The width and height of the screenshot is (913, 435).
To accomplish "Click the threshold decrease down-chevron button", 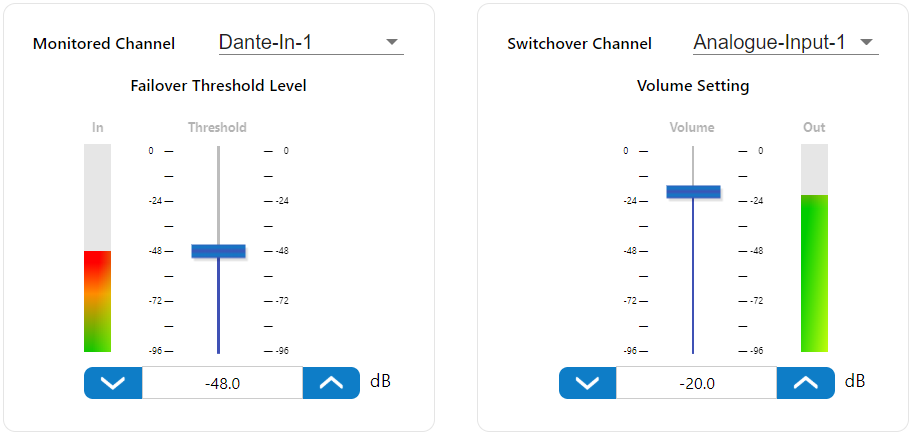I will point(113,383).
